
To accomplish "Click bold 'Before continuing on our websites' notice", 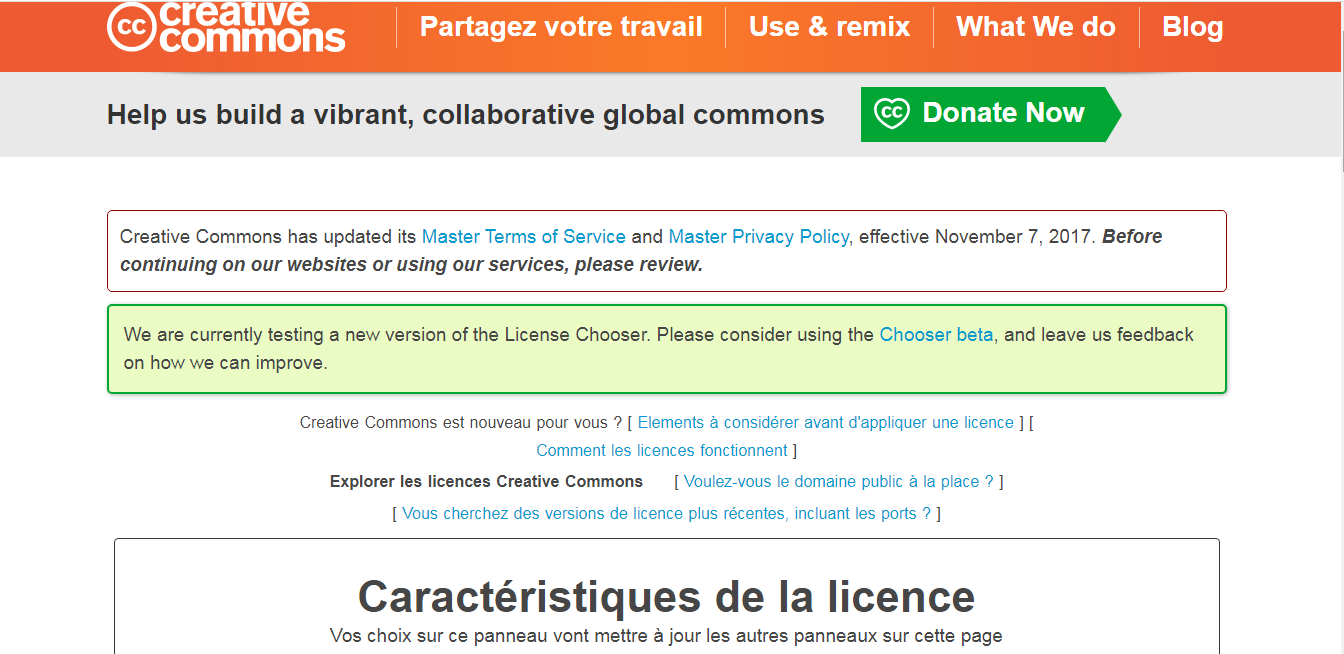I will tap(641, 251).
